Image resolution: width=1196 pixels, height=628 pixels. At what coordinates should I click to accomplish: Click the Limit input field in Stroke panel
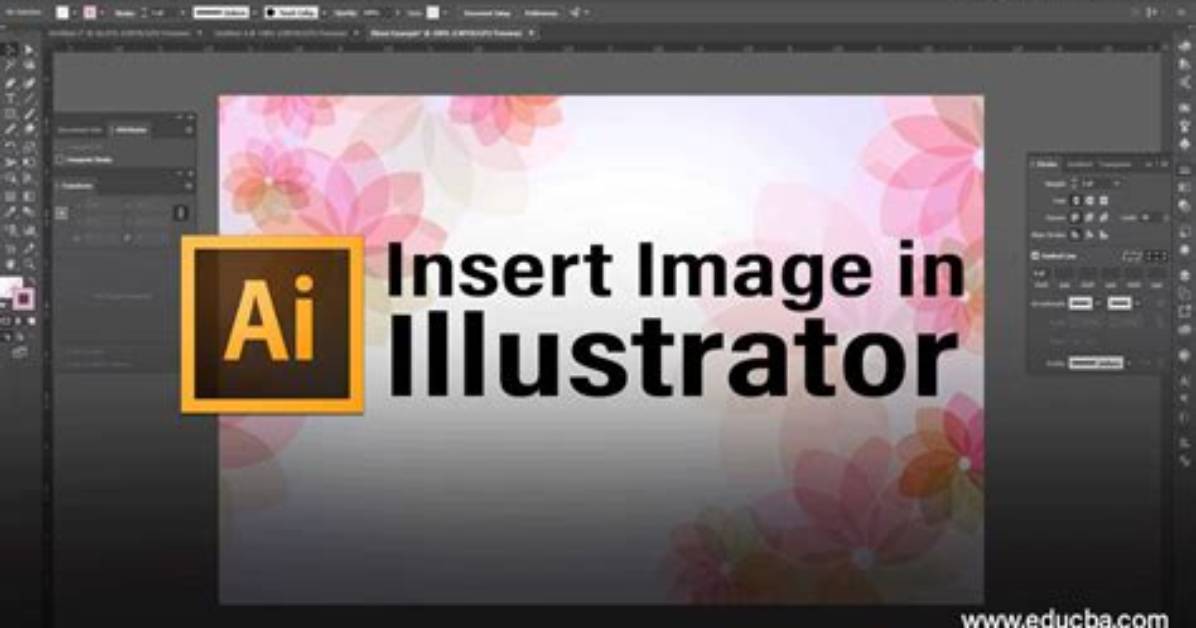coord(1151,217)
